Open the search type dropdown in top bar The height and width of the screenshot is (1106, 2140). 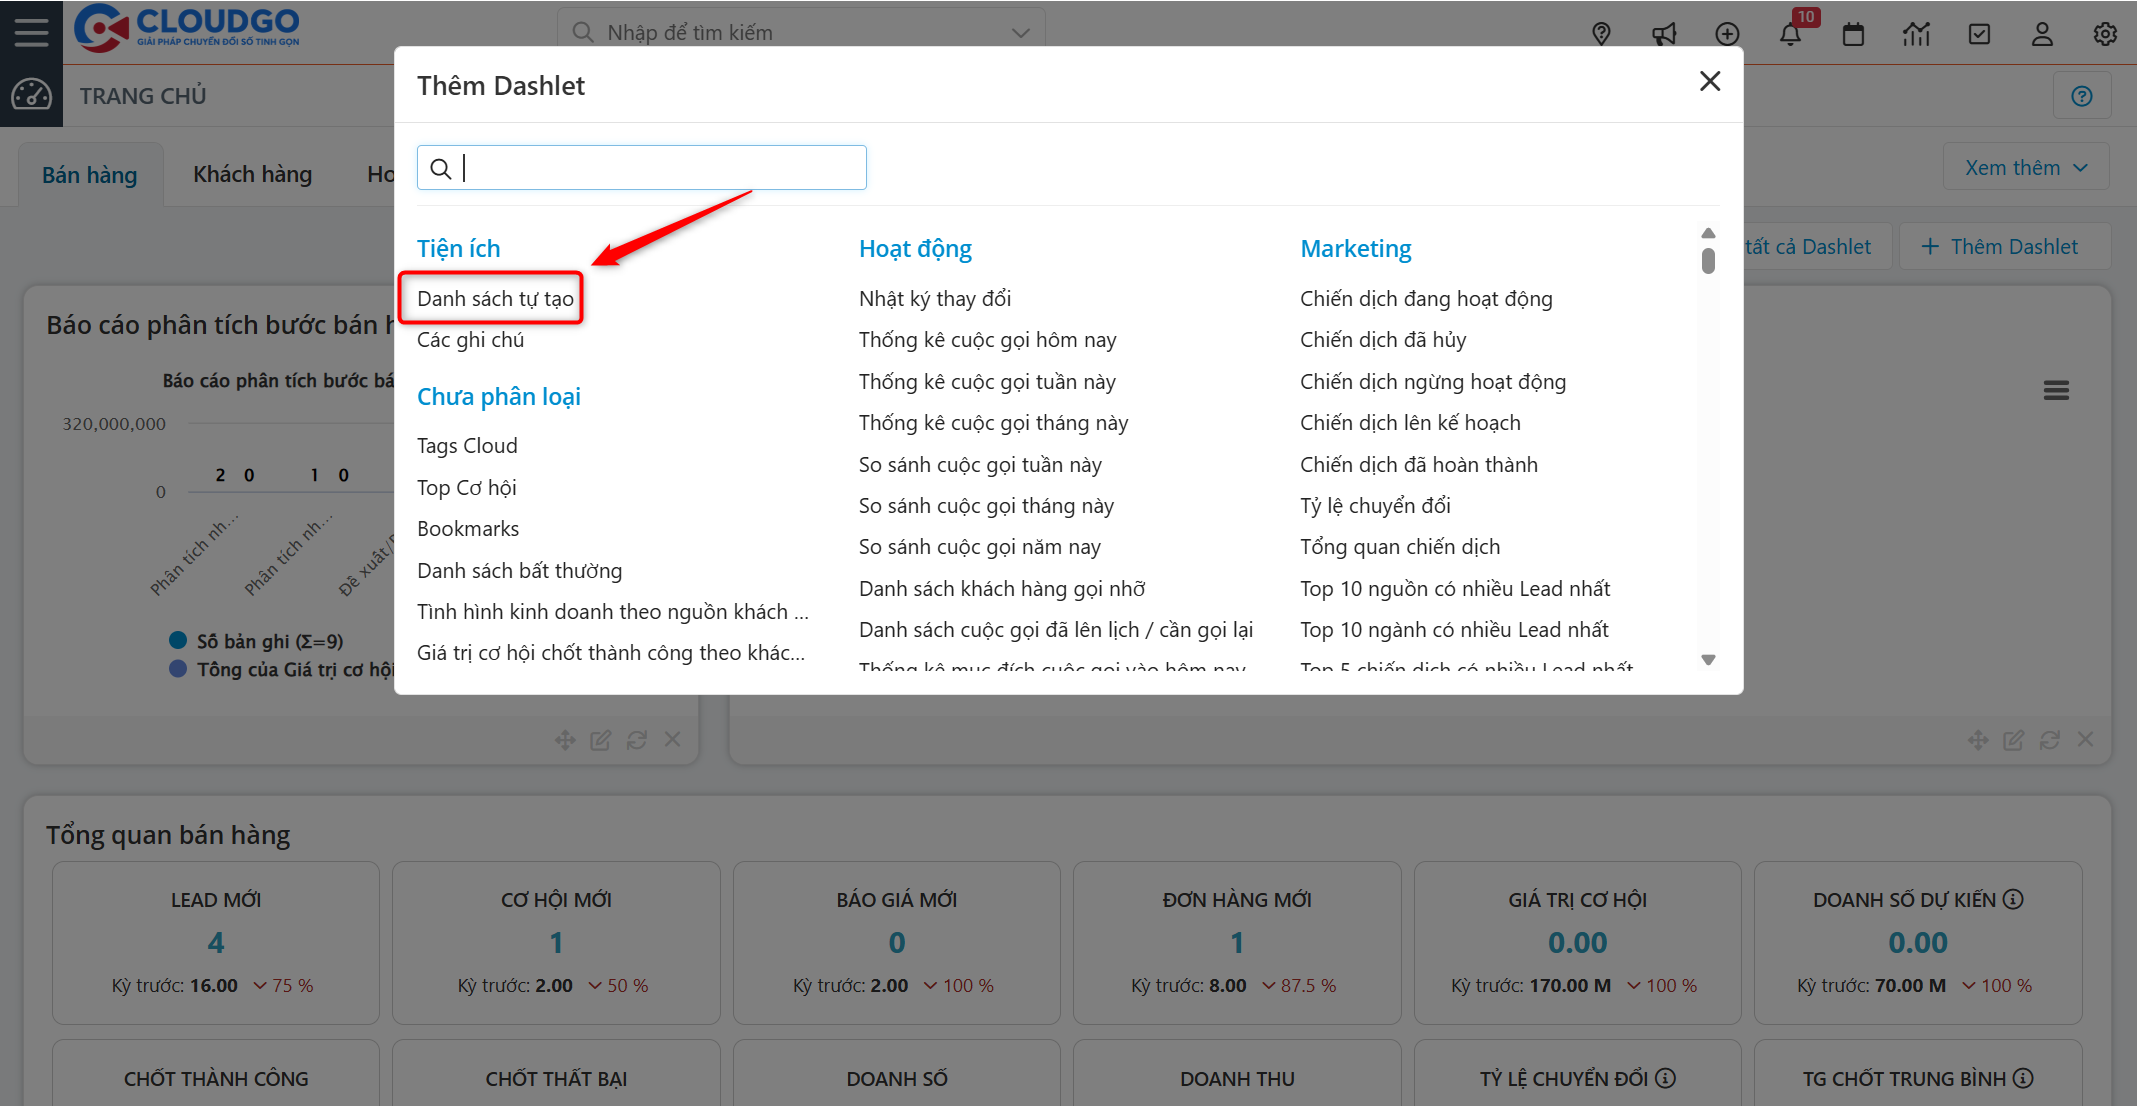1020,31
